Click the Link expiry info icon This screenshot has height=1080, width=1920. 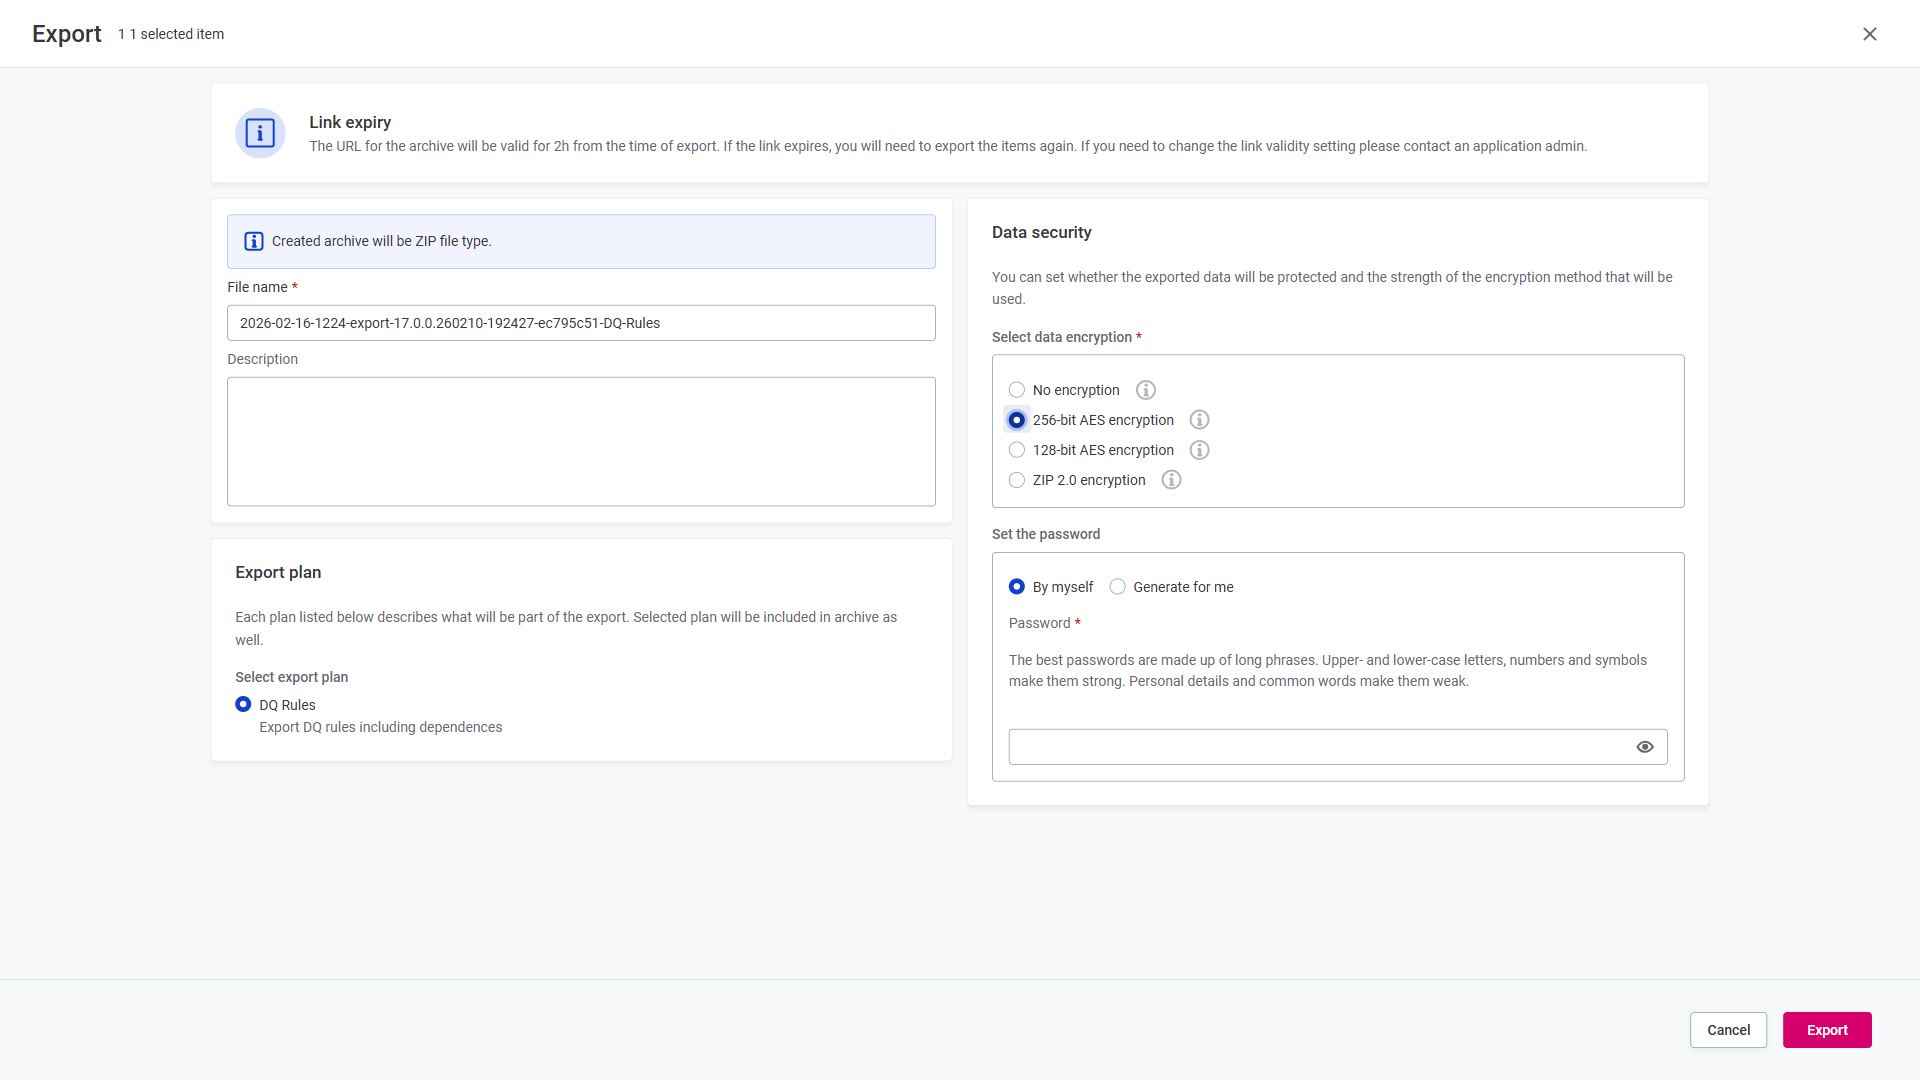click(x=259, y=133)
